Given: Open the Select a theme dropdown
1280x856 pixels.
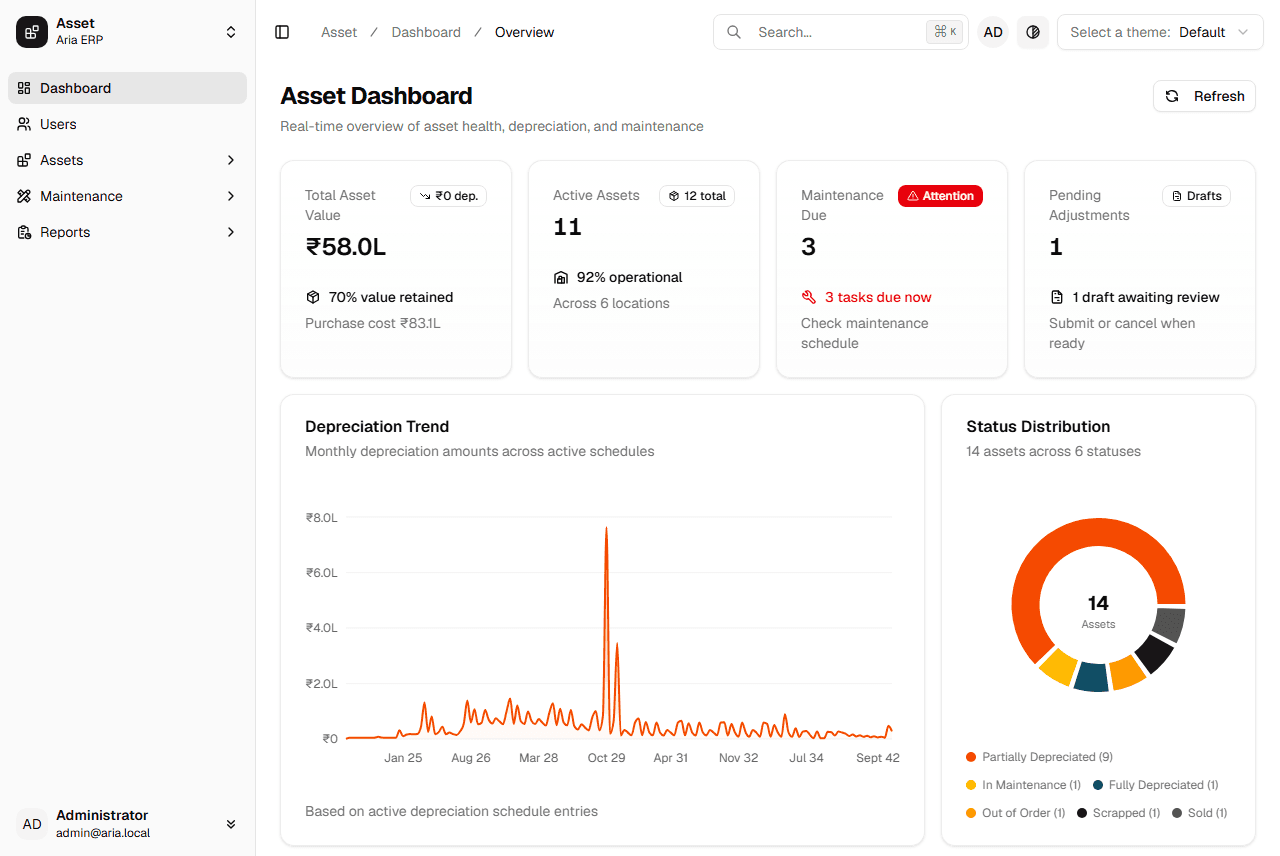Looking at the screenshot, I should 1160,32.
